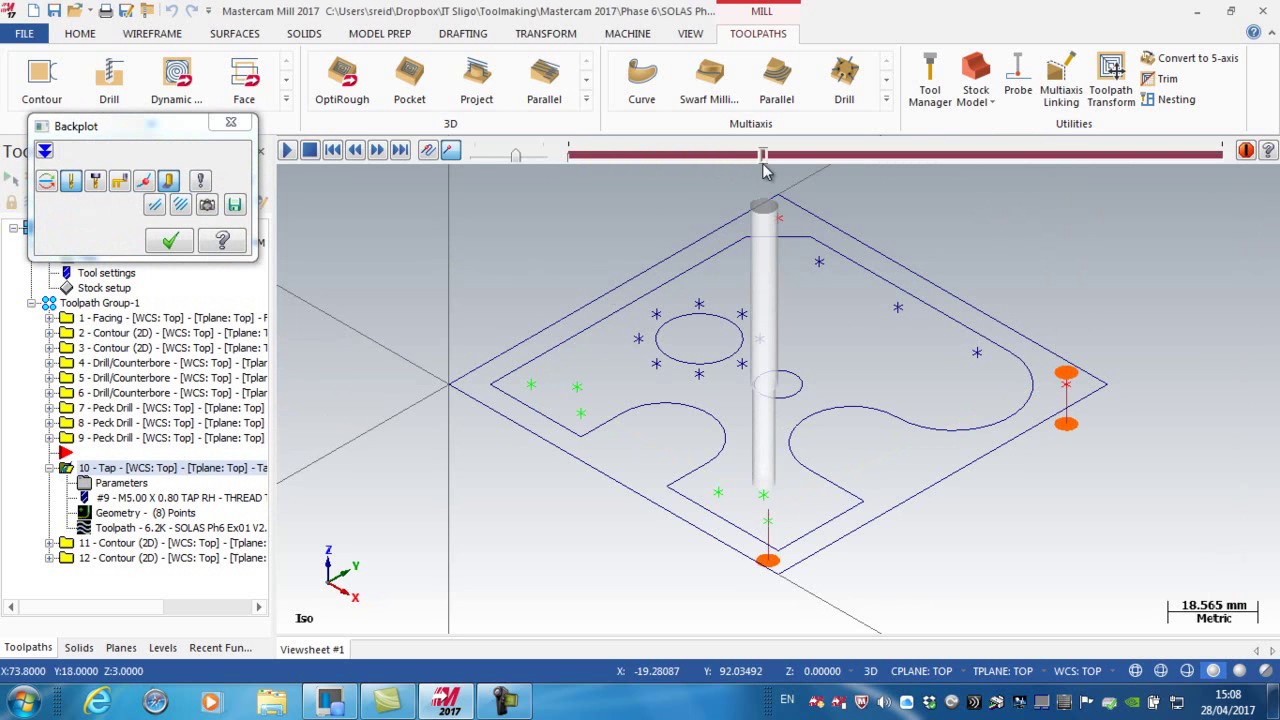The width and height of the screenshot is (1280, 720).
Task: Select the Contour toolpath icon
Action: tap(42, 80)
